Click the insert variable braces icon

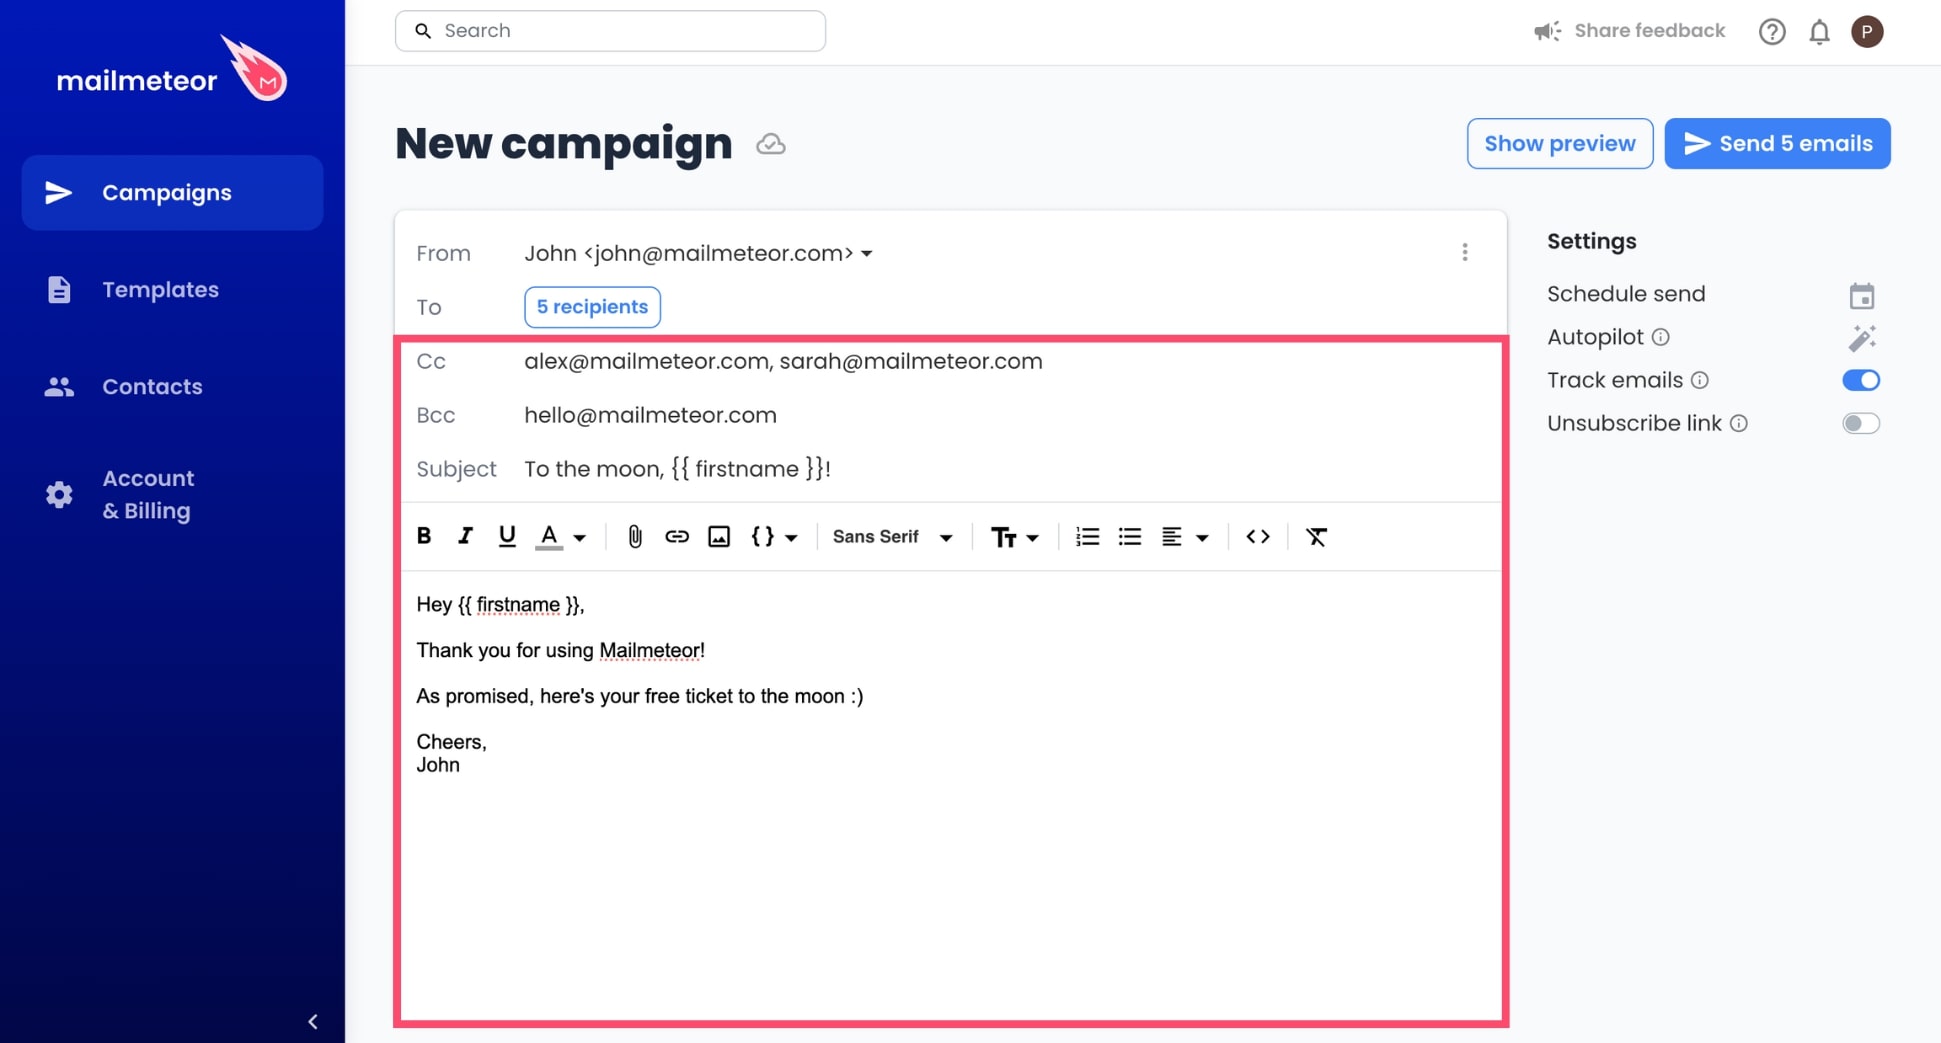coord(762,536)
